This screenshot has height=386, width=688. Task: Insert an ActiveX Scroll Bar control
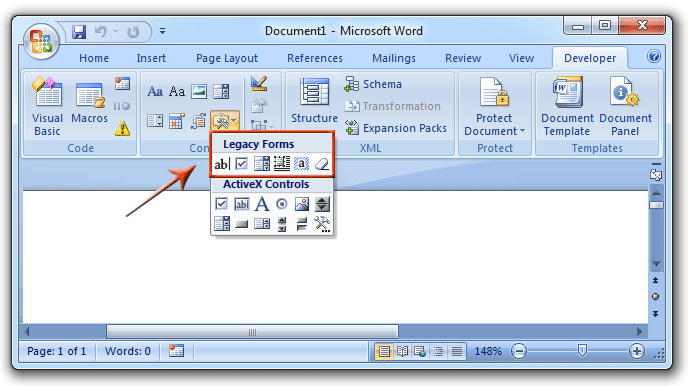[x=282, y=224]
